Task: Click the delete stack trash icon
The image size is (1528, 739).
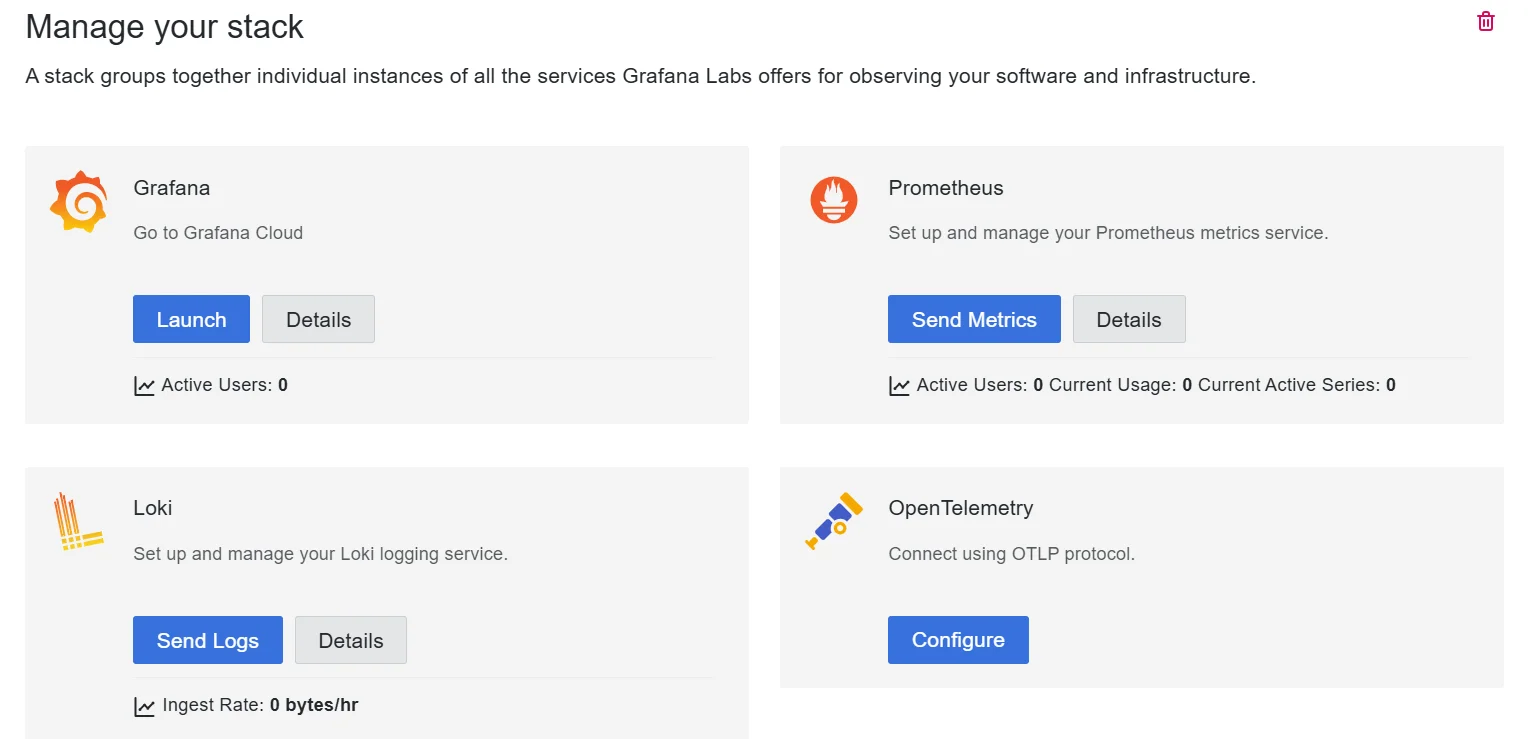Action: (x=1486, y=22)
